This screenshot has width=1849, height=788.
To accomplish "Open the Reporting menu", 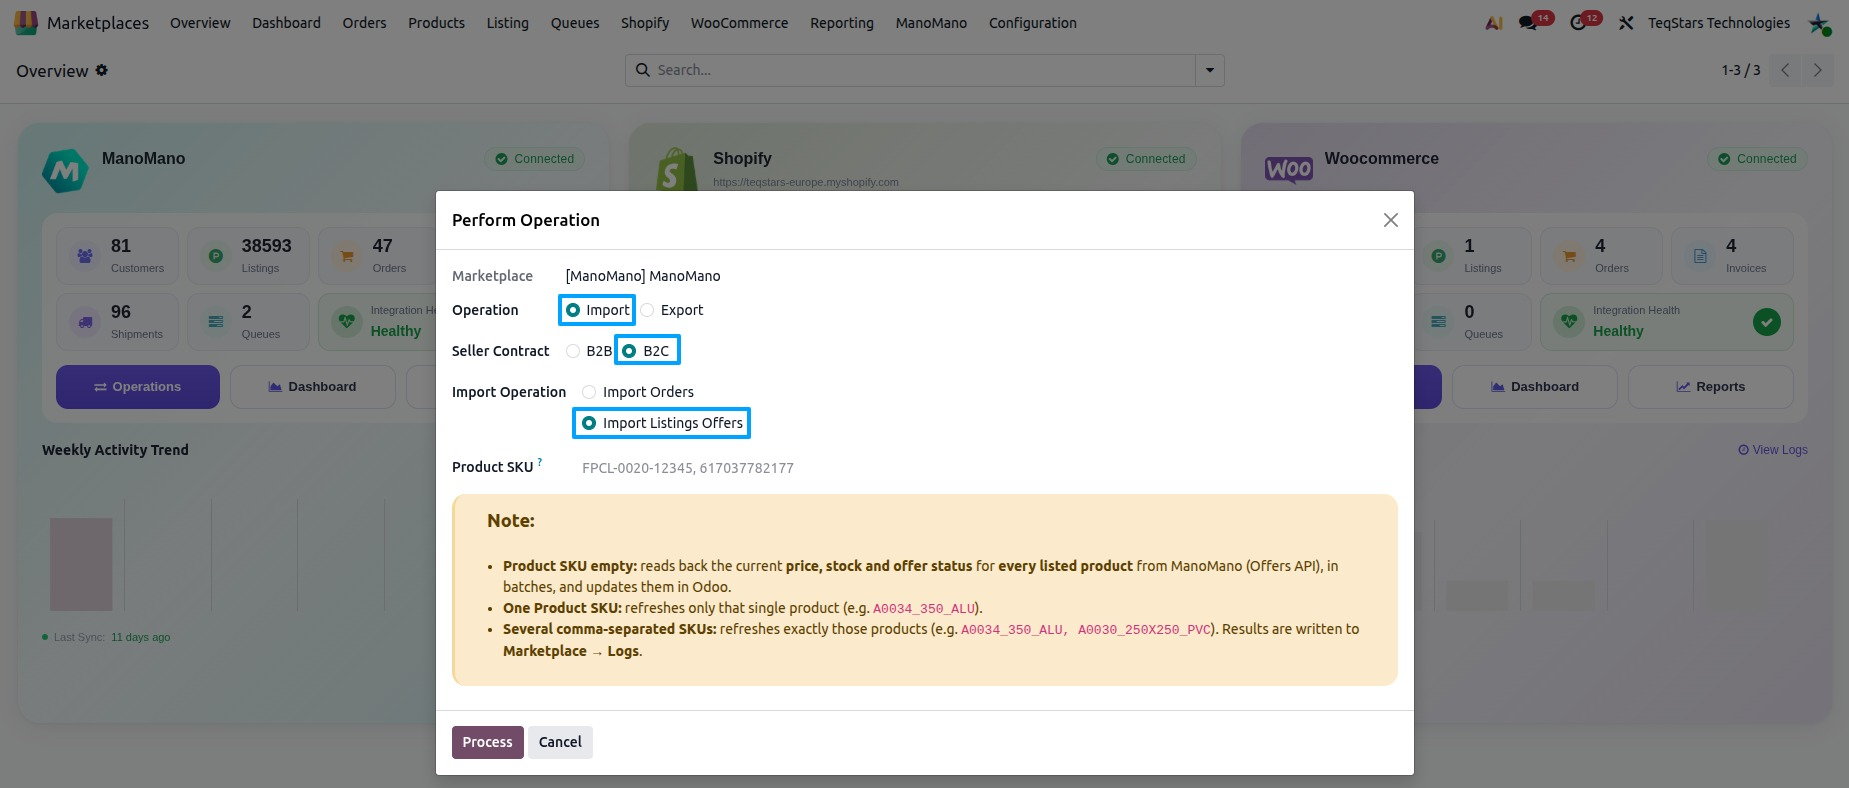I will pos(842,23).
